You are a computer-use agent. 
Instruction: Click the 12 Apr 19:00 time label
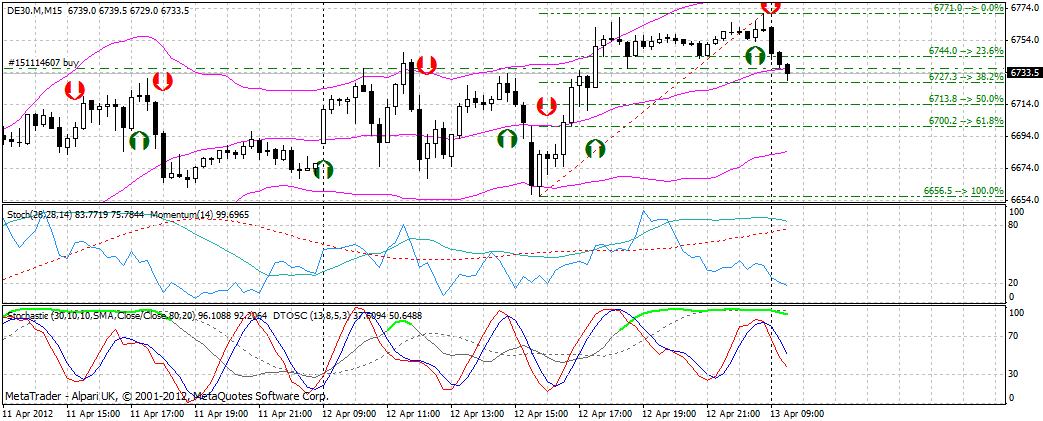[667, 412]
